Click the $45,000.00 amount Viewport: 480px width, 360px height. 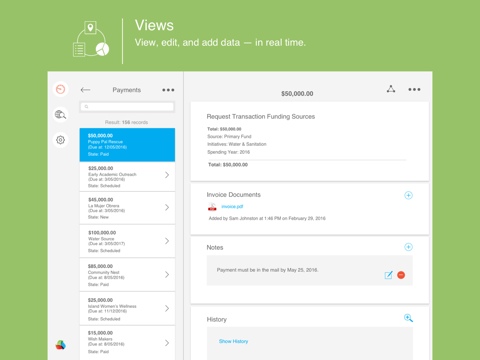(x=101, y=200)
